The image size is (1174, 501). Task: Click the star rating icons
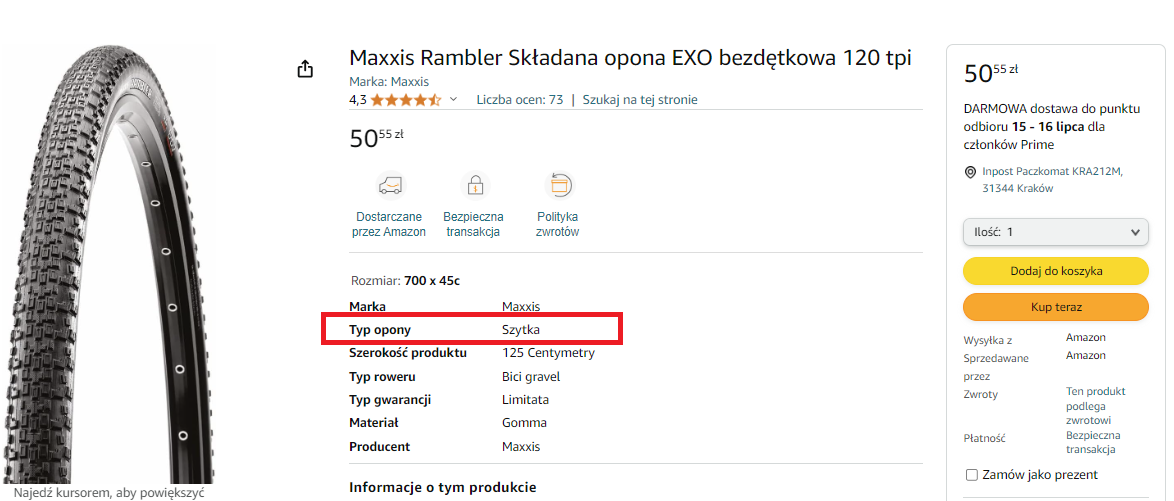pos(406,100)
